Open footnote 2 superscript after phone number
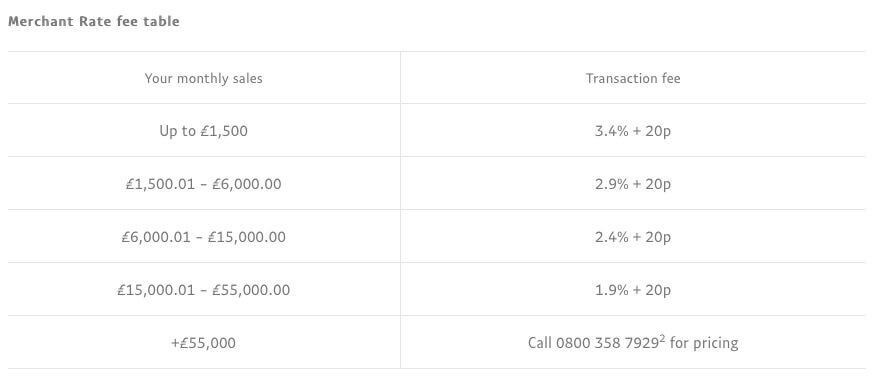Screen dimensions: 881x380 [x=662, y=339]
